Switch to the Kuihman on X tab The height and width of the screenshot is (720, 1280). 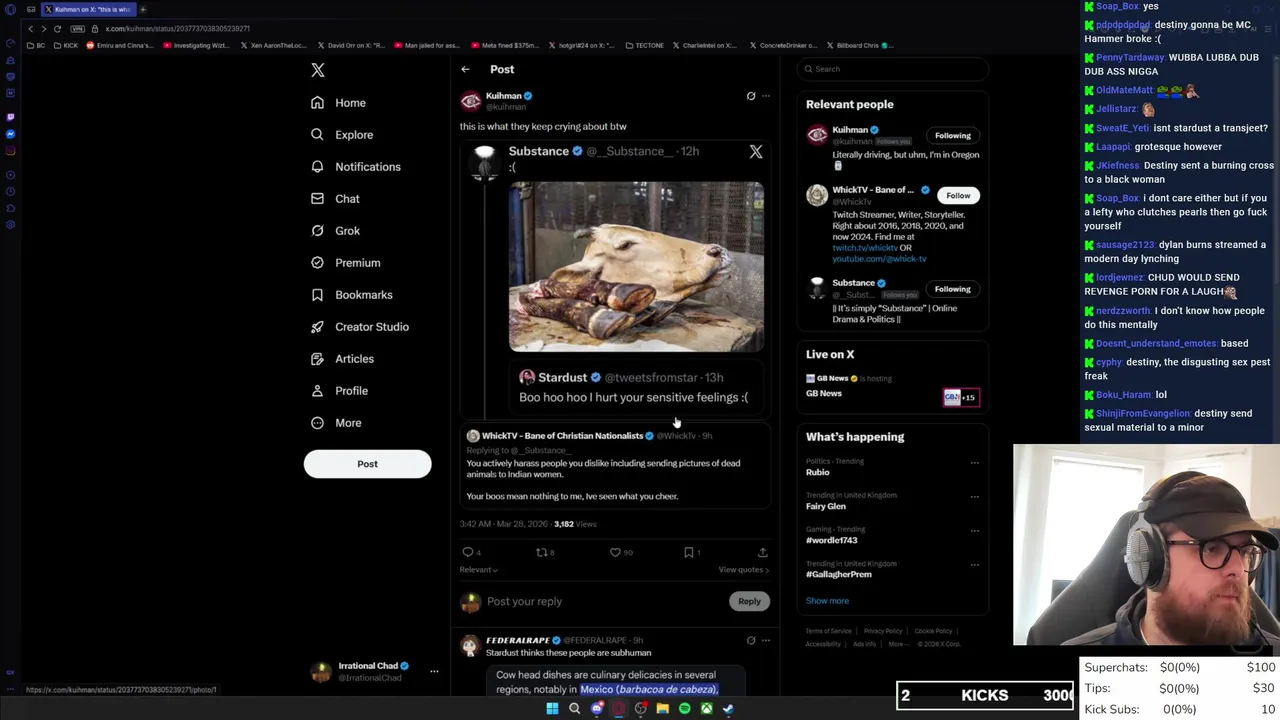click(x=87, y=9)
